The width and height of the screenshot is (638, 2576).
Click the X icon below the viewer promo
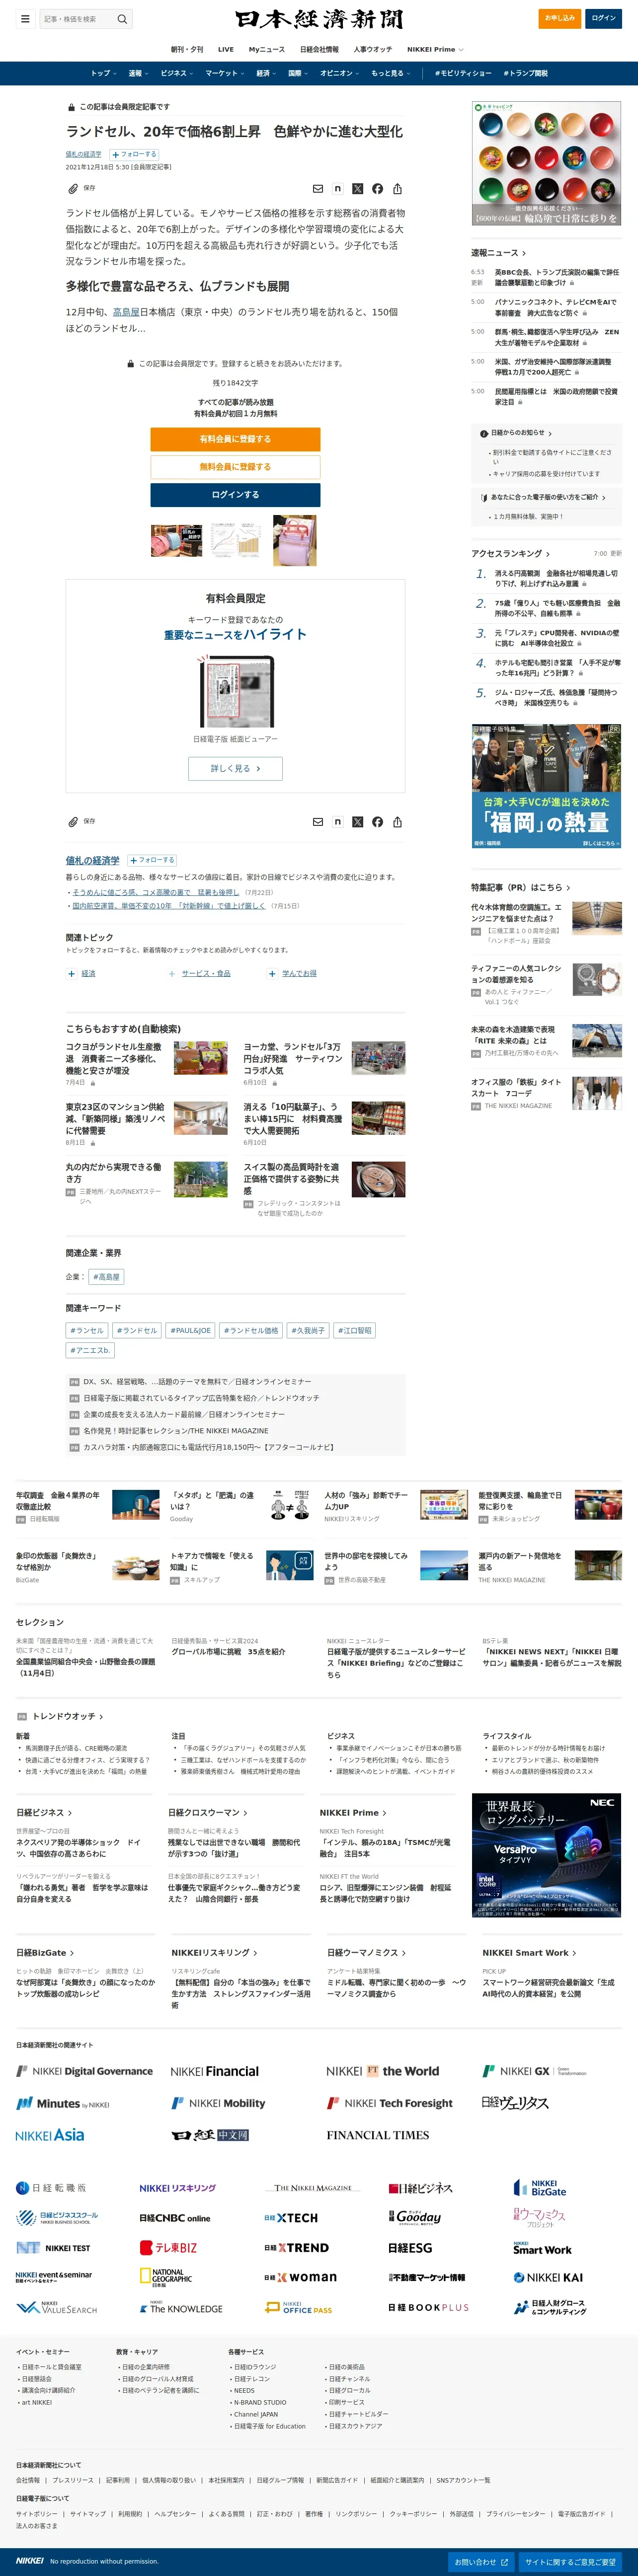point(357,822)
